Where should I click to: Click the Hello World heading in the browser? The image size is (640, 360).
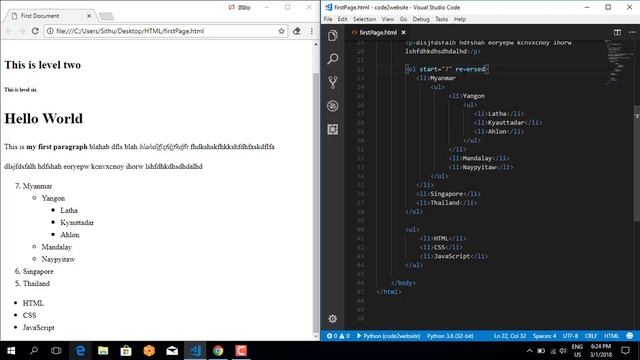pyautogui.click(x=44, y=118)
